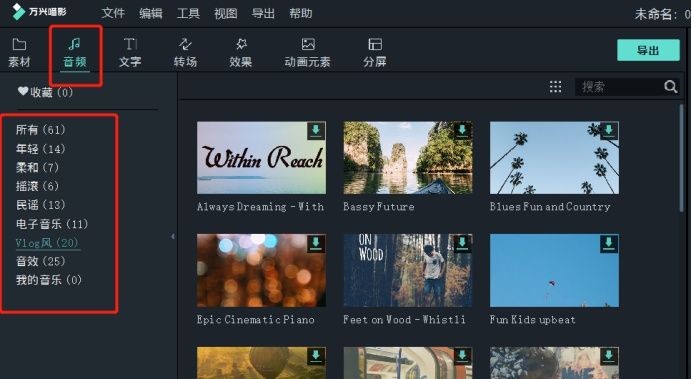Select the 电子音乐 (11) category
This screenshot has width=692, height=379.
(52, 224)
